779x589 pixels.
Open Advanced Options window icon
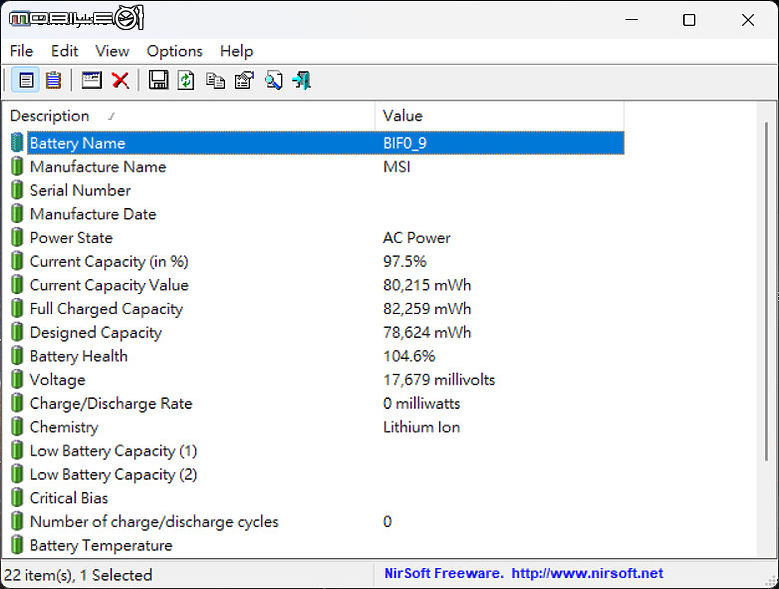click(92, 80)
